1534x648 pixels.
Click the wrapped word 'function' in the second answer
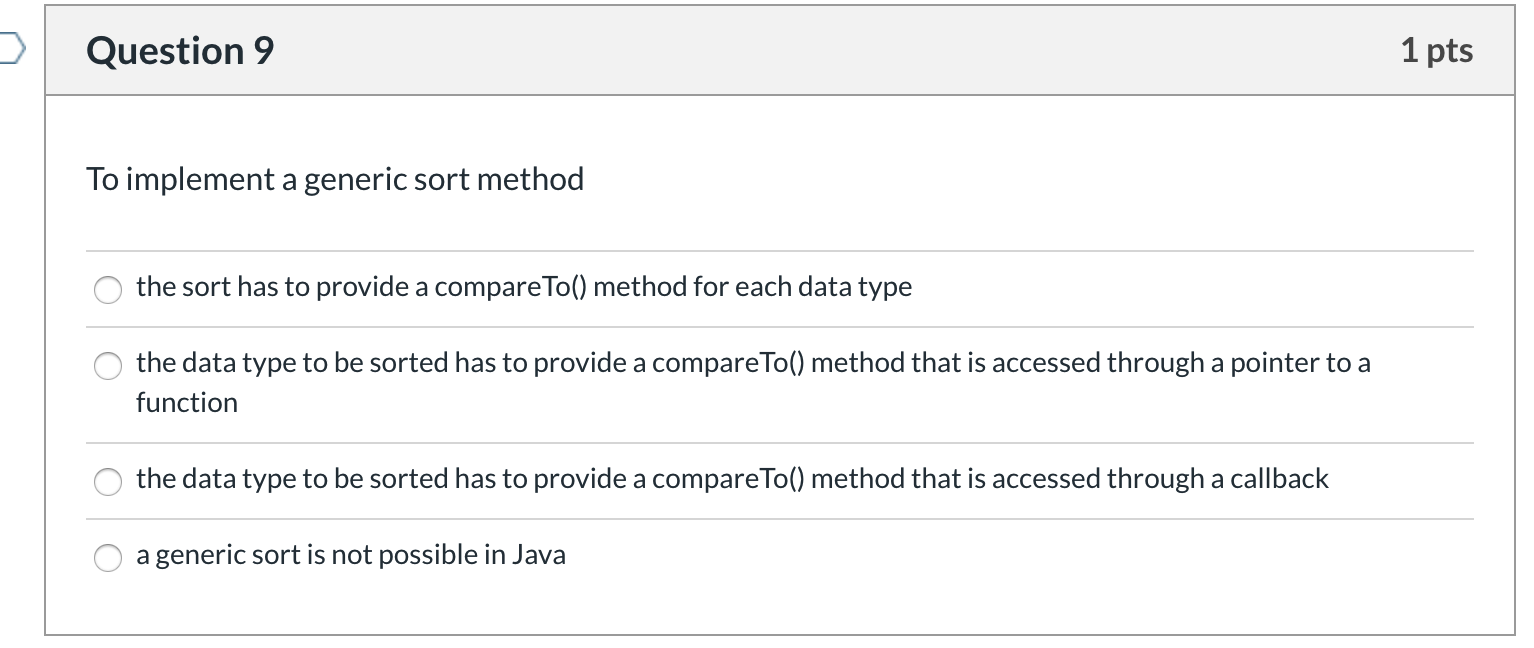click(x=187, y=403)
